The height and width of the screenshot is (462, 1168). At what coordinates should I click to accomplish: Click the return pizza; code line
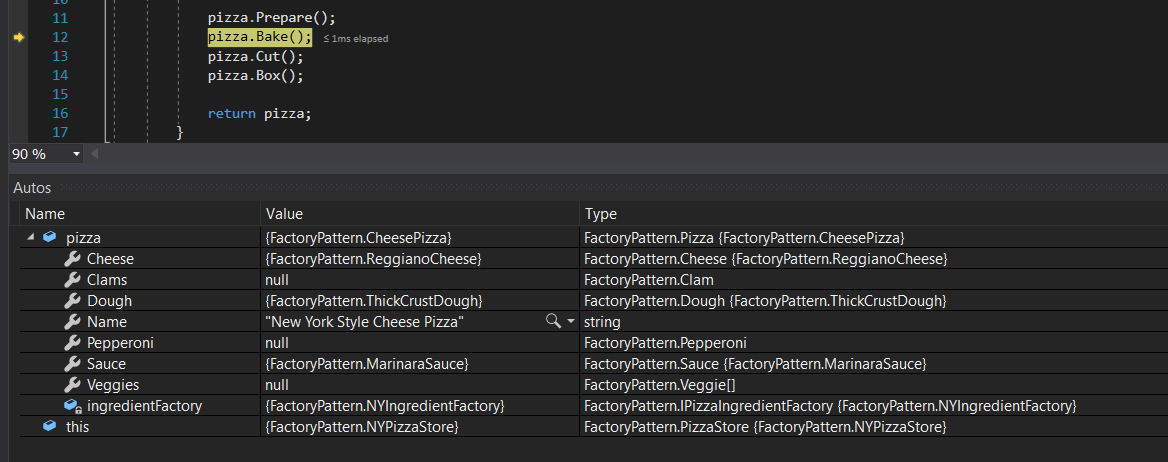click(x=259, y=113)
